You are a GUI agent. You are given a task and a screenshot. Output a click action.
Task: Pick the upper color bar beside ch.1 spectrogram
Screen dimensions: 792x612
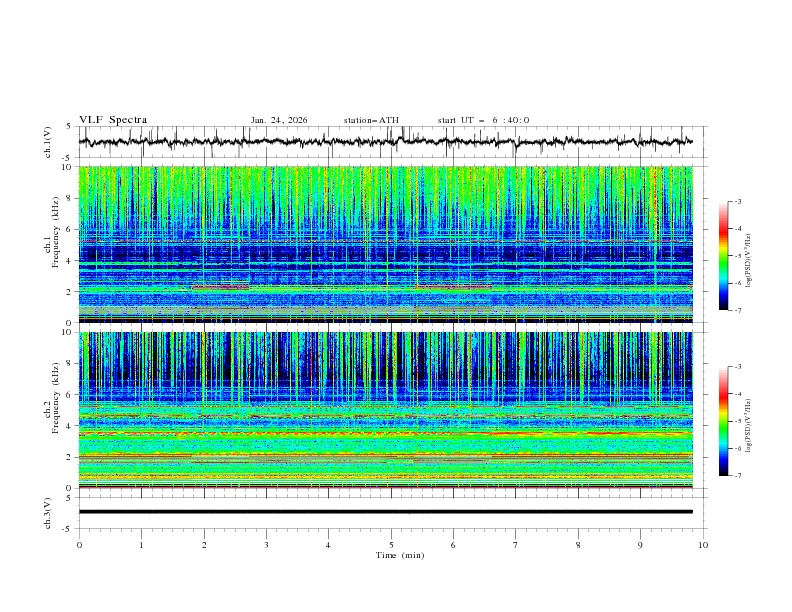(x=724, y=255)
